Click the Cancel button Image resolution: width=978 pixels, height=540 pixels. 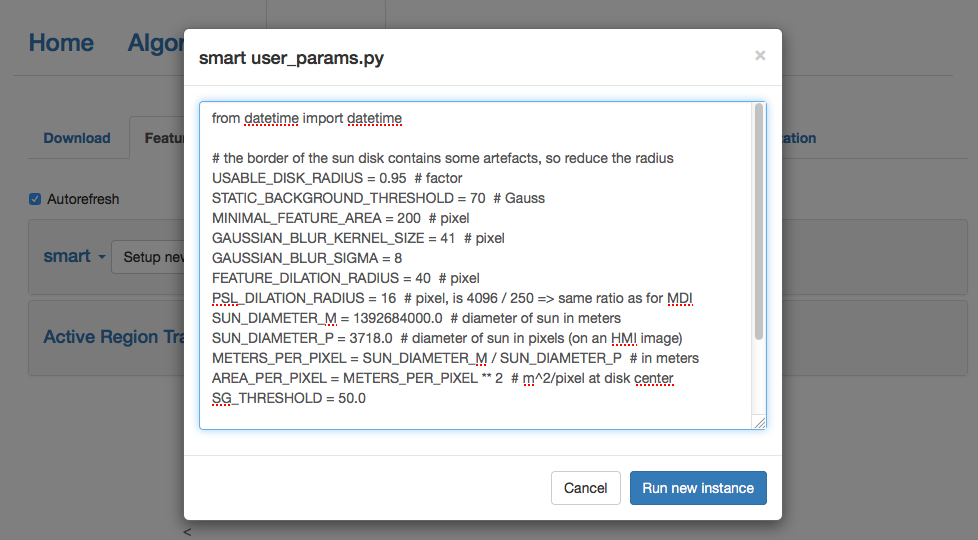(585, 488)
